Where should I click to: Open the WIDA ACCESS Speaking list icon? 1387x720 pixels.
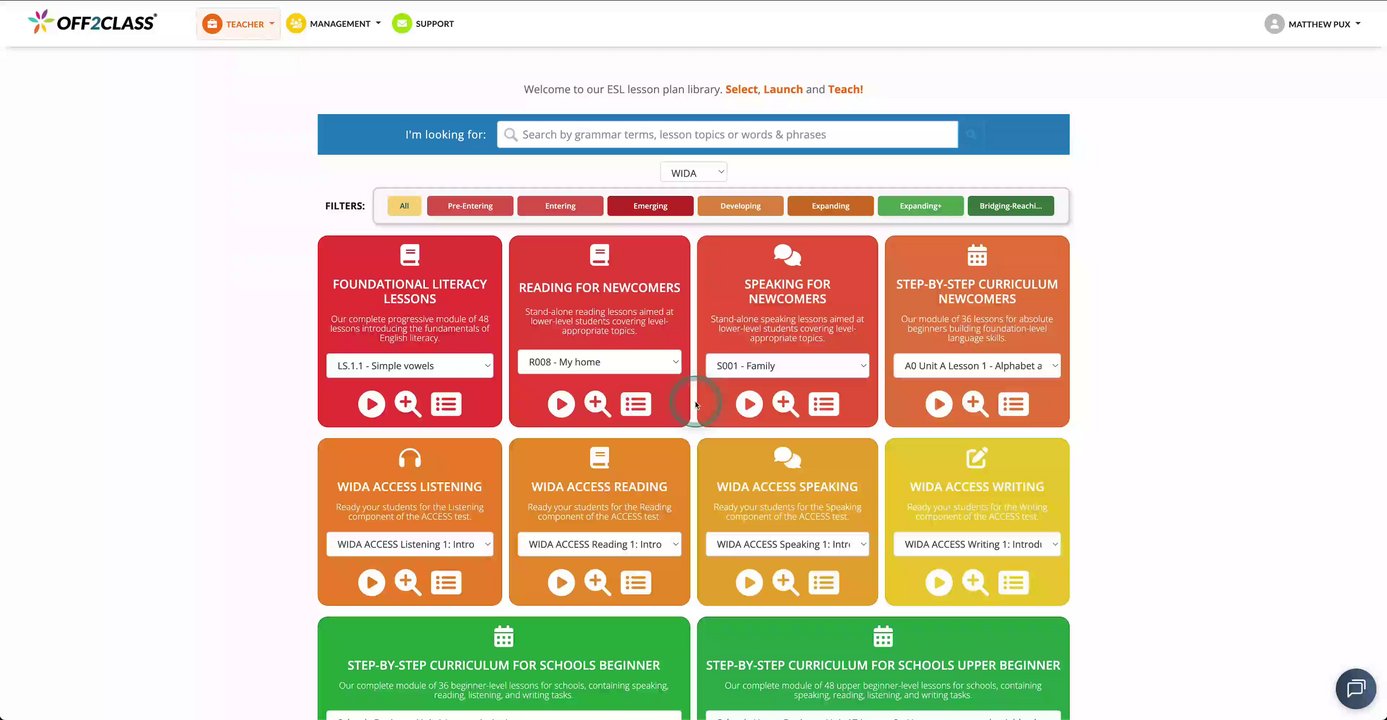click(824, 582)
